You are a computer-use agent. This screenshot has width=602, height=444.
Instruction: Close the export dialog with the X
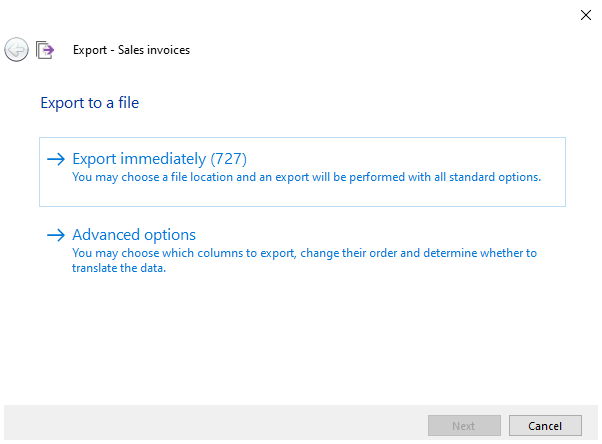click(585, 14)
